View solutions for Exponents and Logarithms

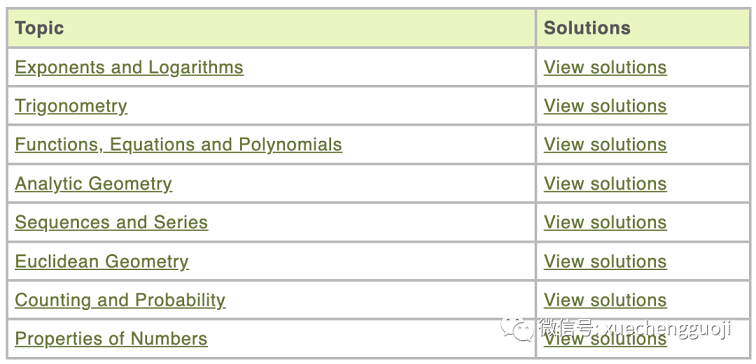[605, 67]
